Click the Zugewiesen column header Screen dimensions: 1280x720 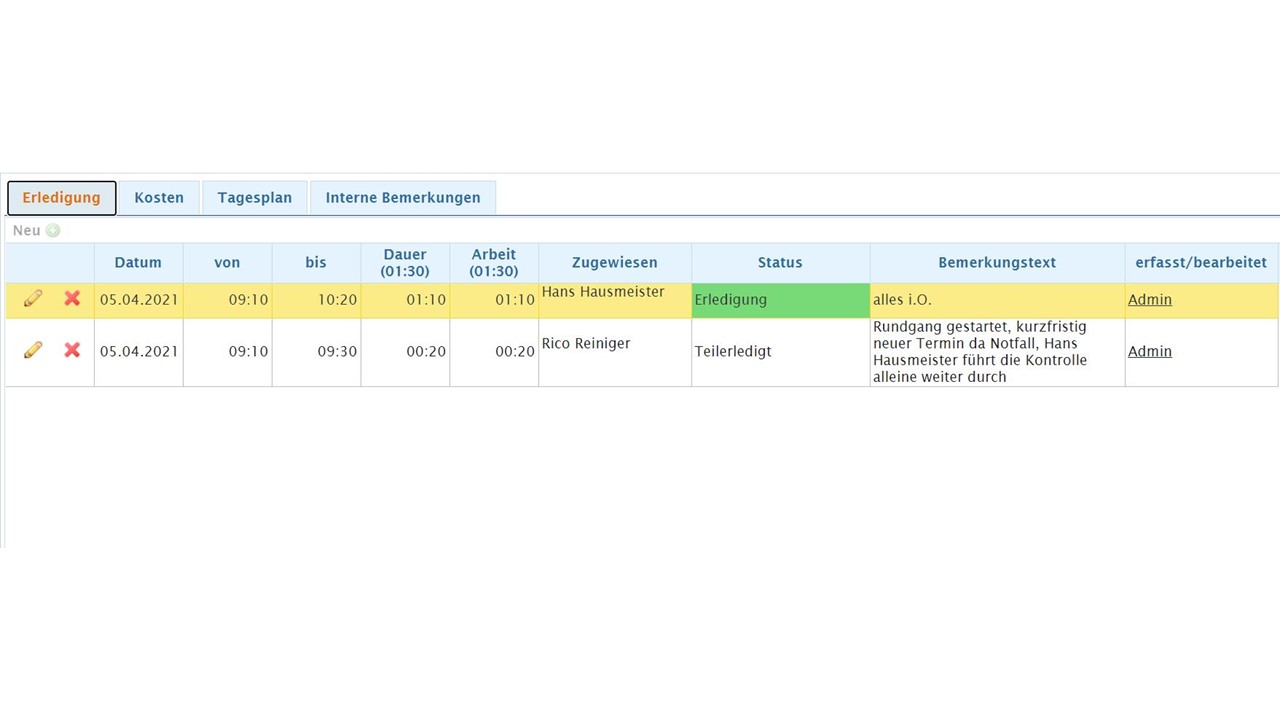tap(615, 263)
